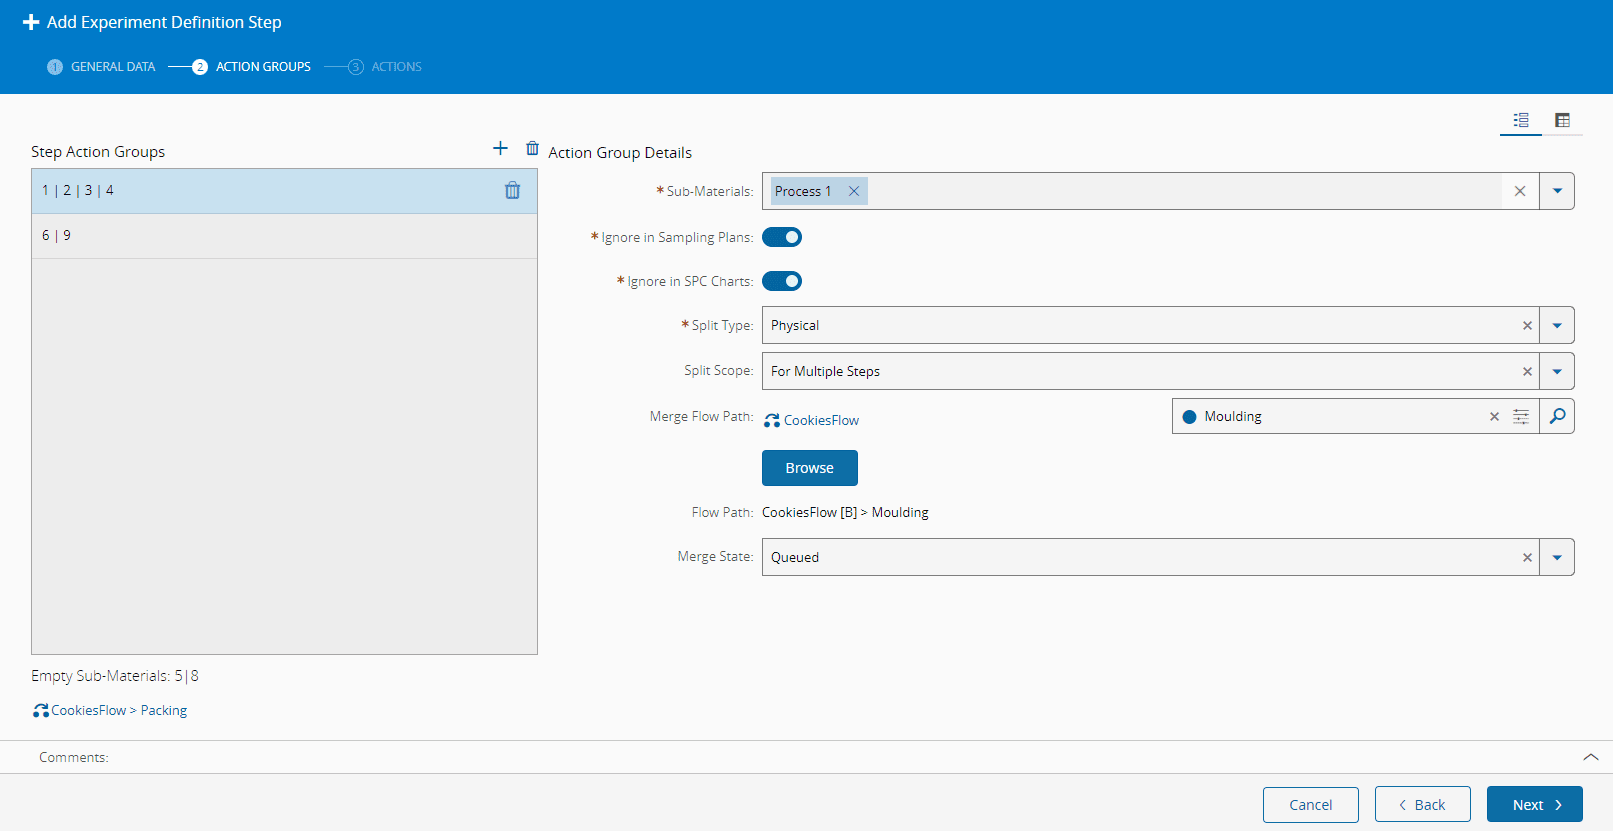1613x831 pixels.
Task: Toggle Ignore in Sampling Plans switch
Action: click(782, 237)
